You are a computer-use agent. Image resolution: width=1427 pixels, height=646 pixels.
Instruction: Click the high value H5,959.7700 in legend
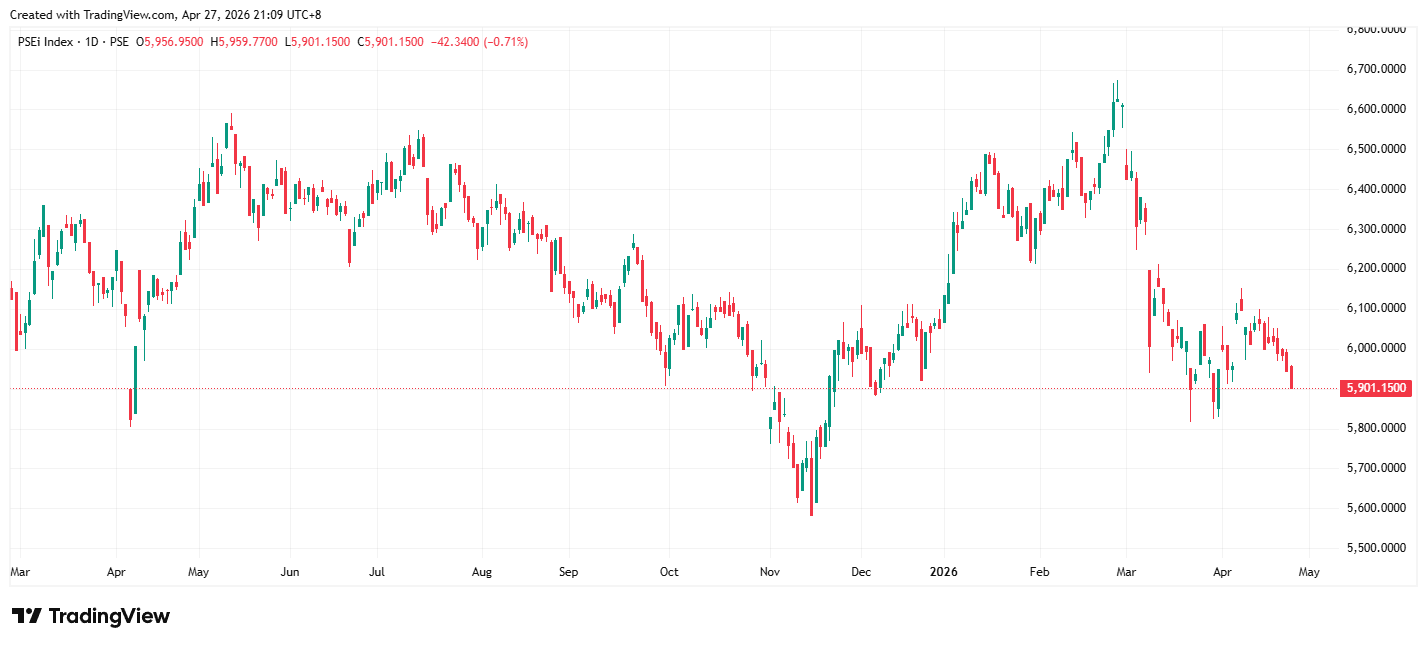point(243,42)
